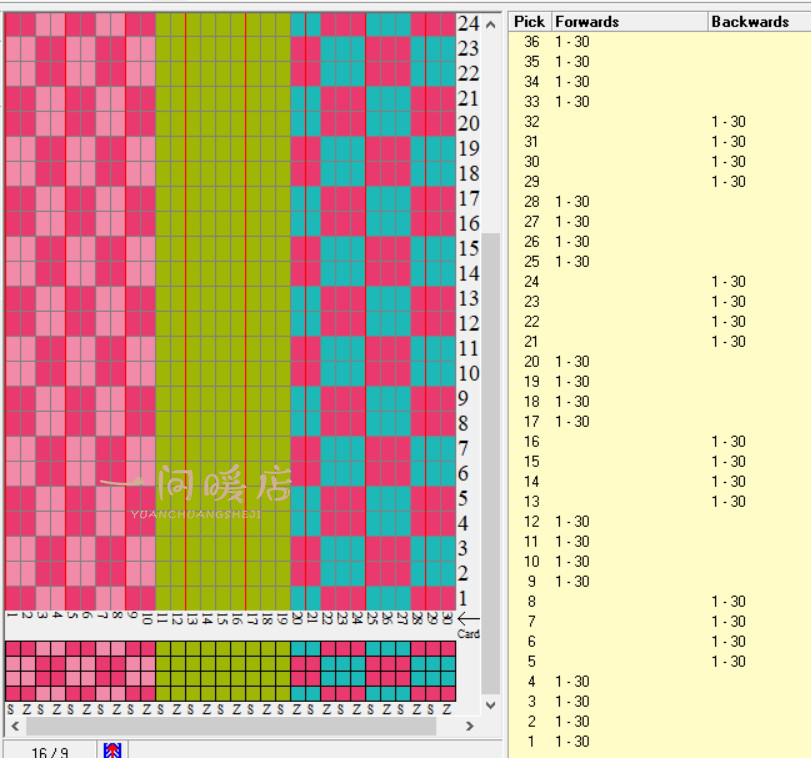Select pick 20 Forwards entry '1 - 30'
Viewport: 811px width, 758px height.
click(572, 362)
